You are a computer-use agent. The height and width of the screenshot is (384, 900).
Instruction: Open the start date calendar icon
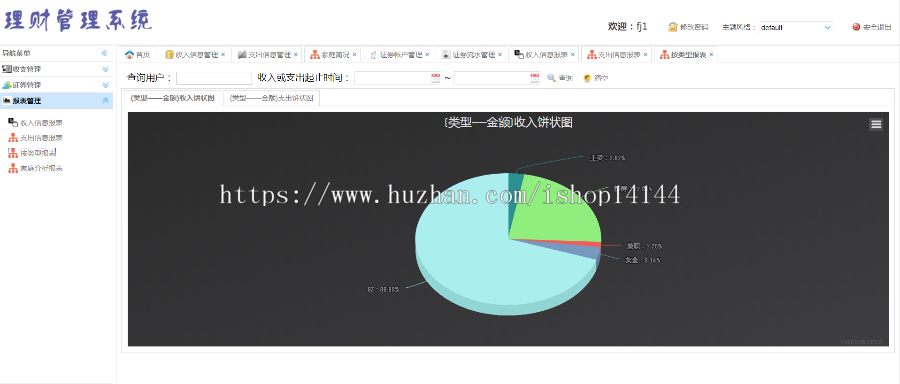[436, 78]
